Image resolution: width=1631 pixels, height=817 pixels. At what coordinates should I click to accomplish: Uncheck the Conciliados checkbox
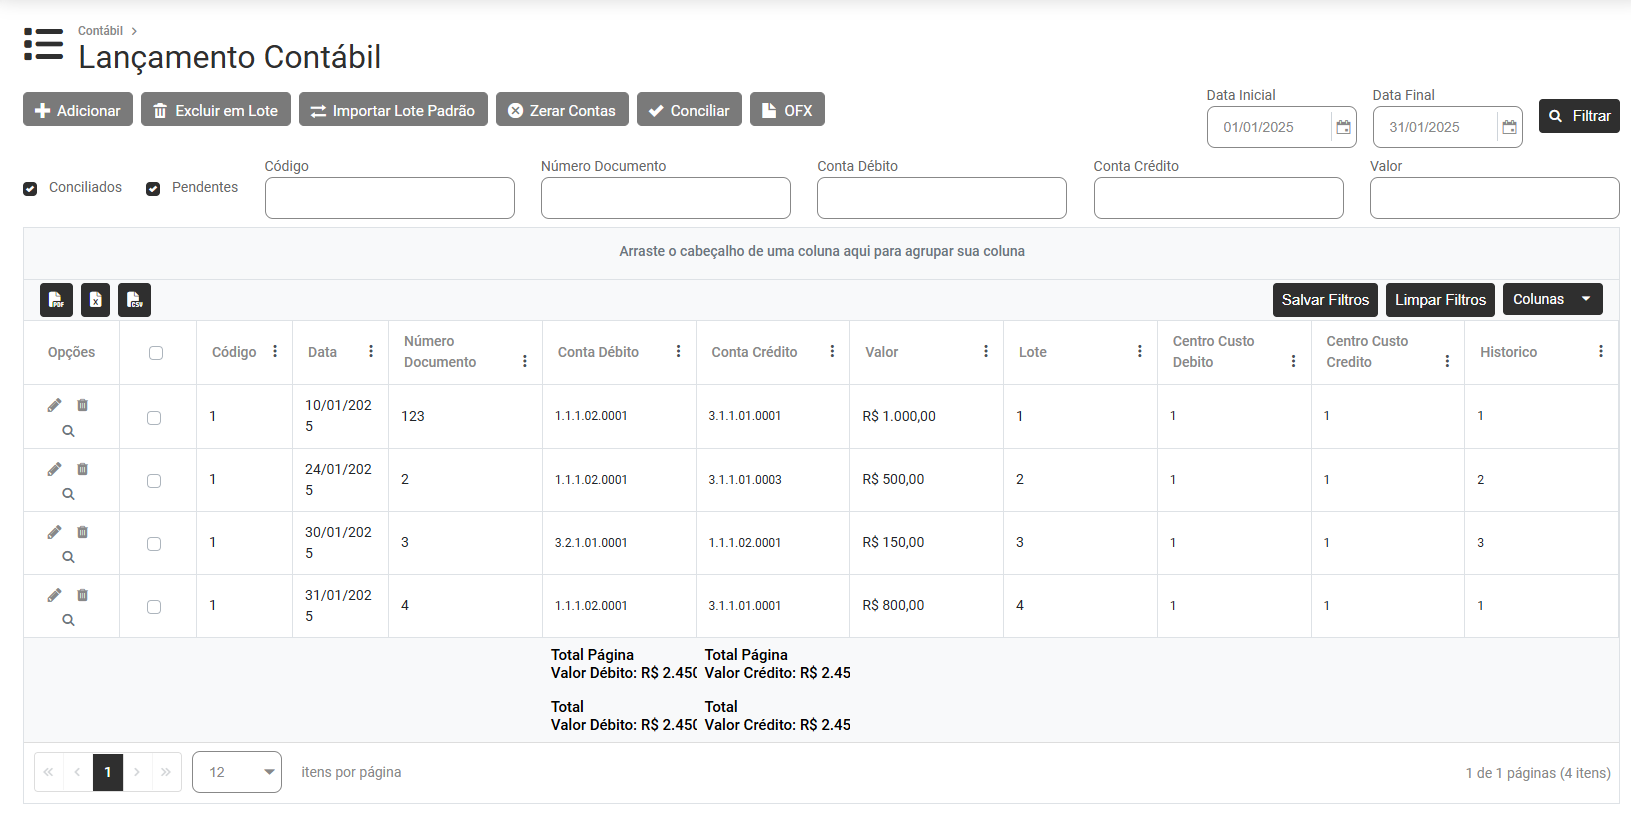[x=30, y=188]
